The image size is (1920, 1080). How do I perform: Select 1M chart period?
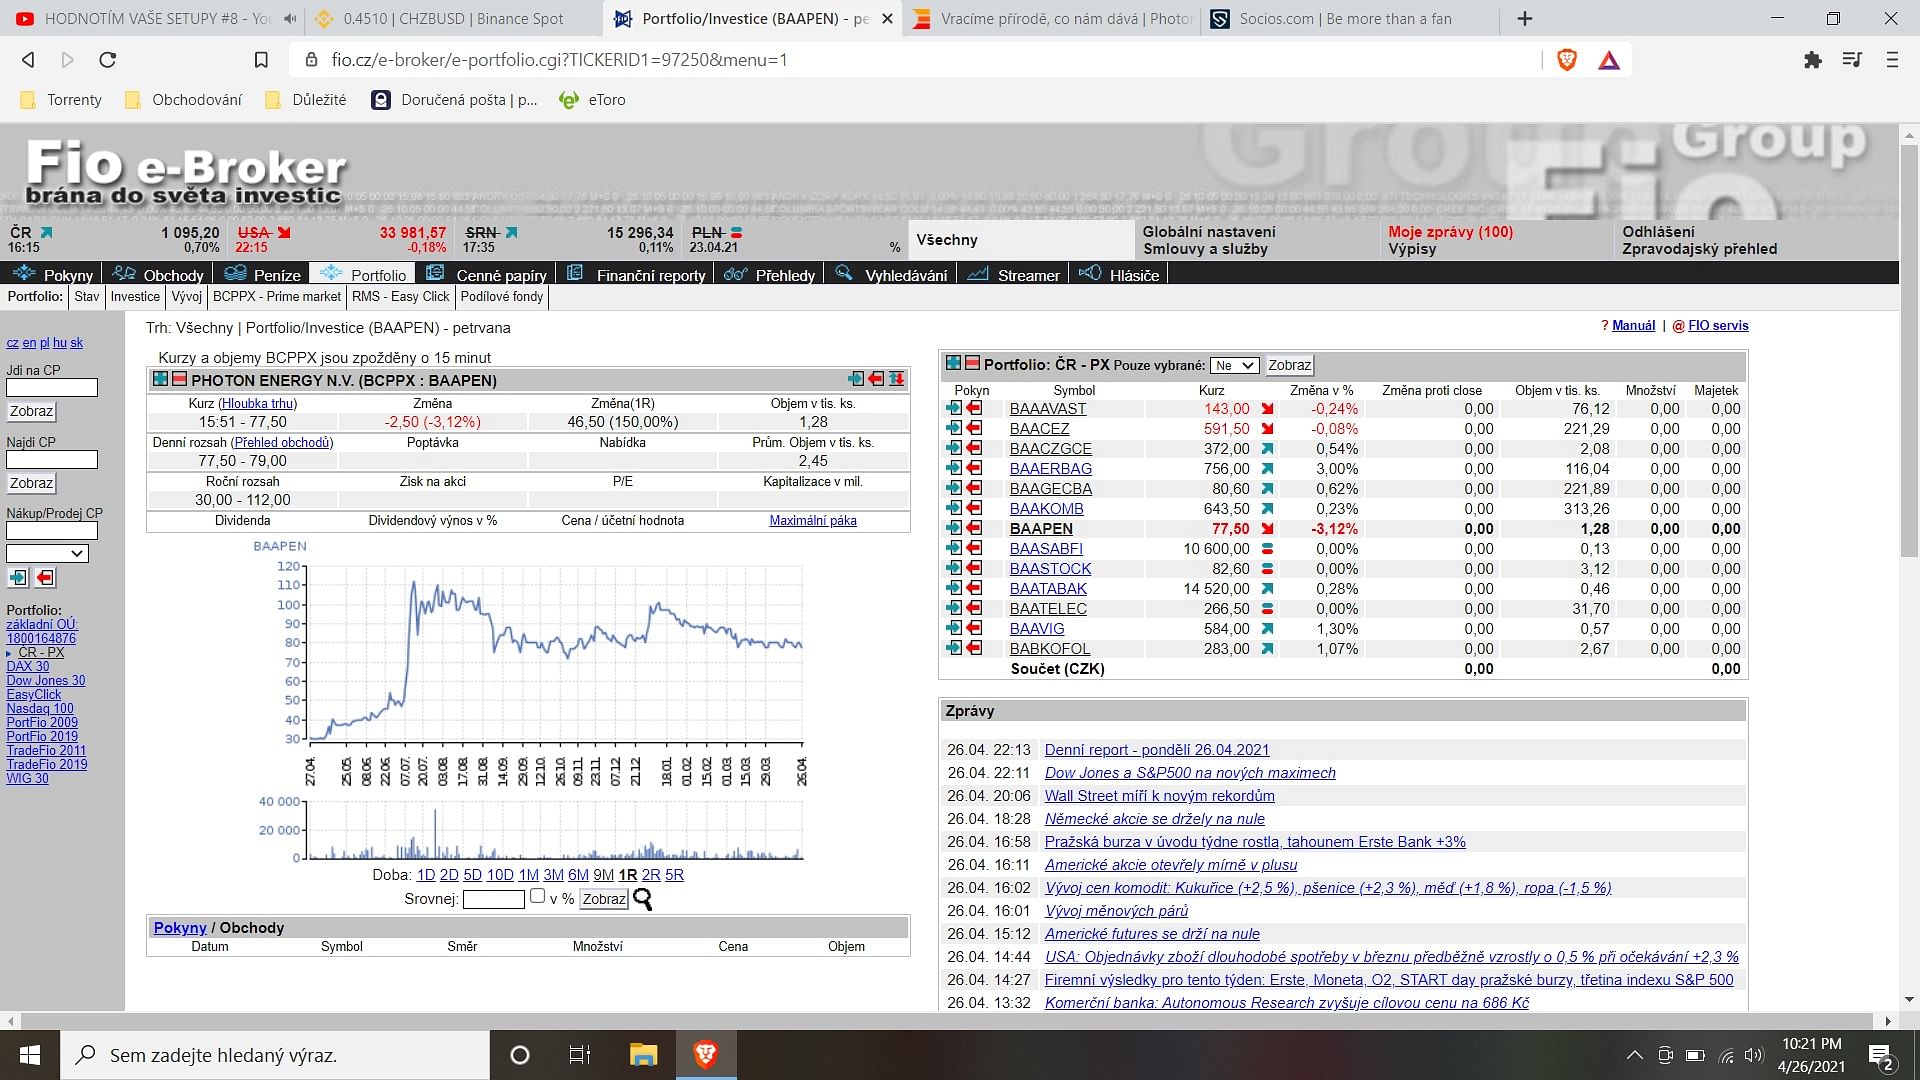528,874
